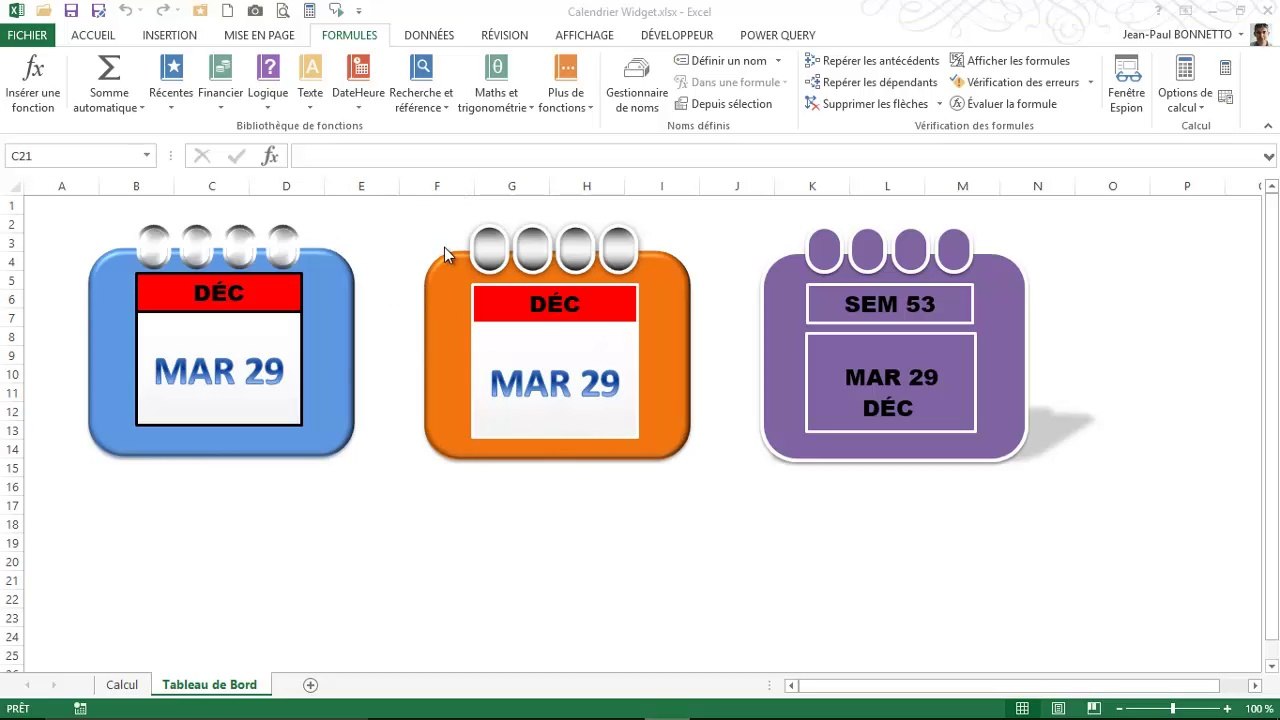Click the Save icon in quick access toolbar
Screen dimensions: 1280x720
(x=71, y=11)
